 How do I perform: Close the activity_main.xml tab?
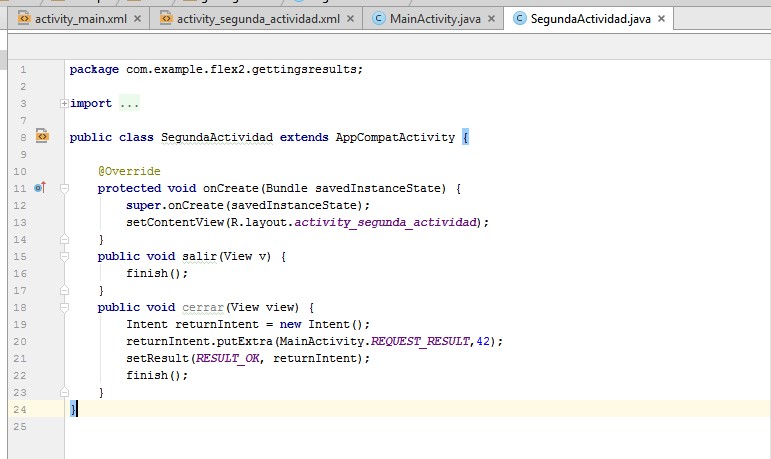(x=137, y=19)
